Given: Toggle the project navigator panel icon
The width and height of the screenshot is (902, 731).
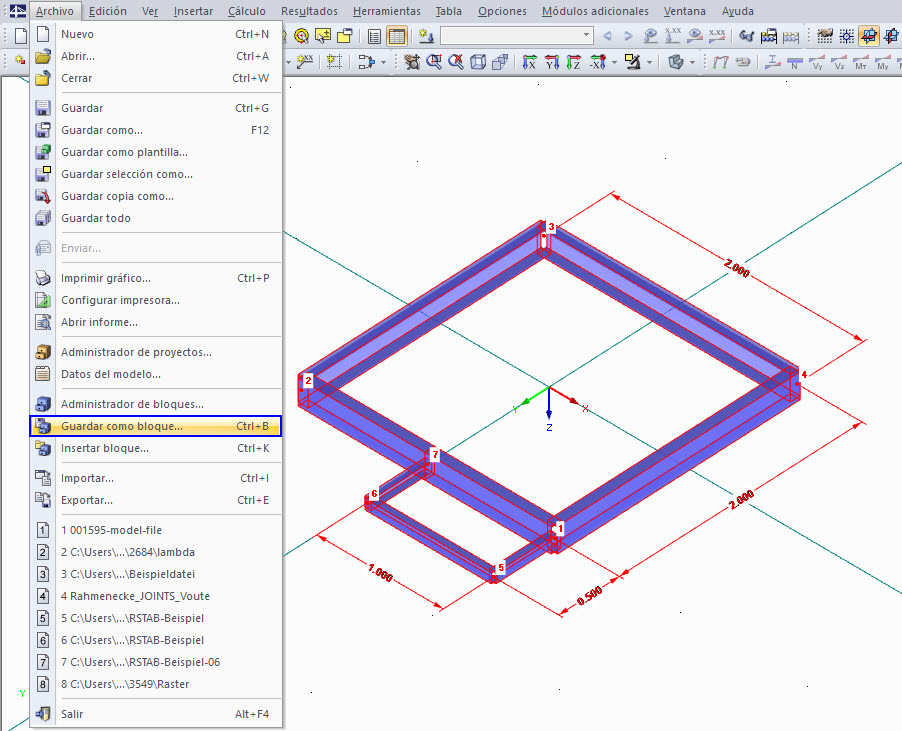Looking at the screenshot, I should click(374, 36).
